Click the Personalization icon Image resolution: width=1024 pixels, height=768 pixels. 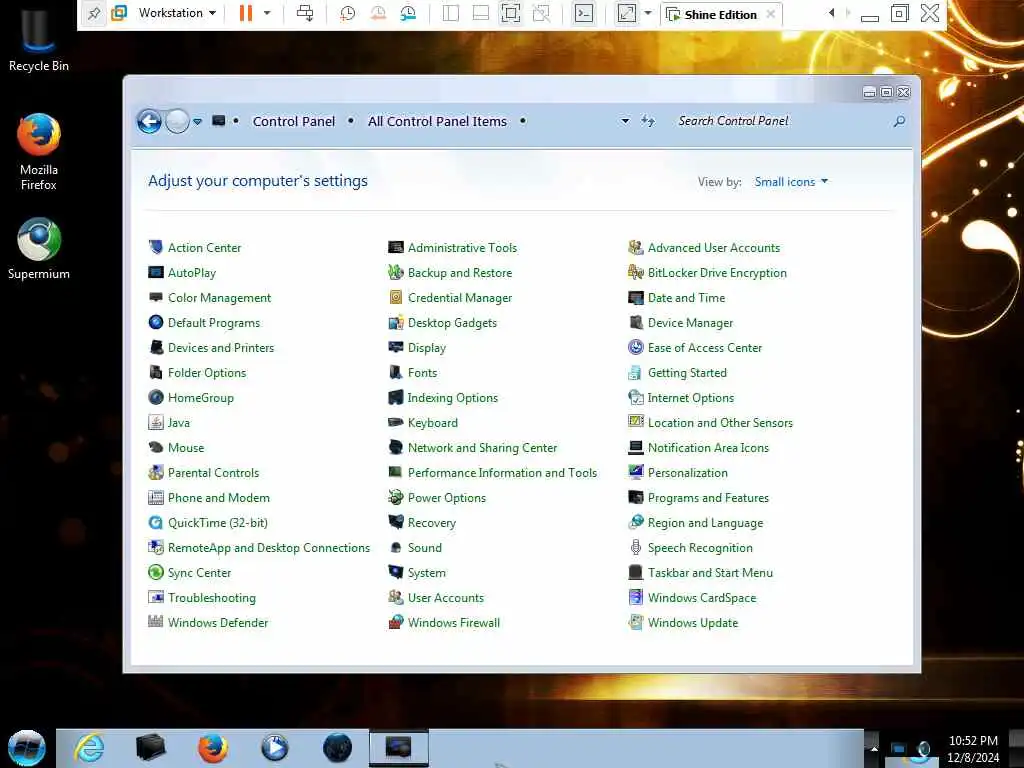pos(635,473)
